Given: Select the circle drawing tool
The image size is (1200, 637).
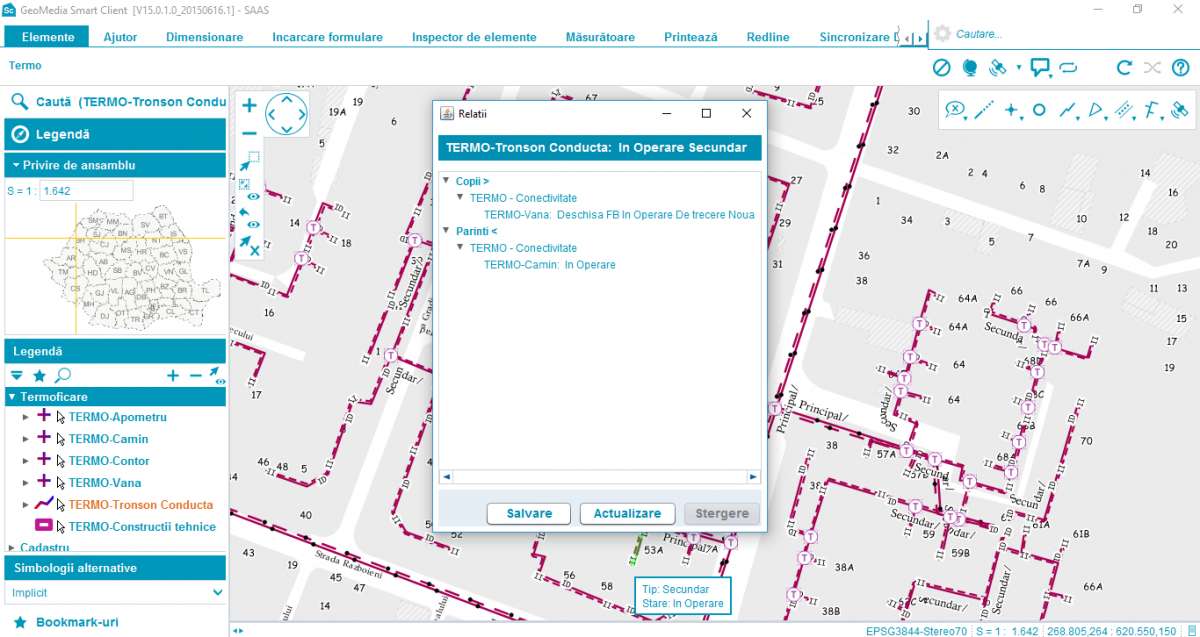Looking at the screenshot, I should [1039, 110].
